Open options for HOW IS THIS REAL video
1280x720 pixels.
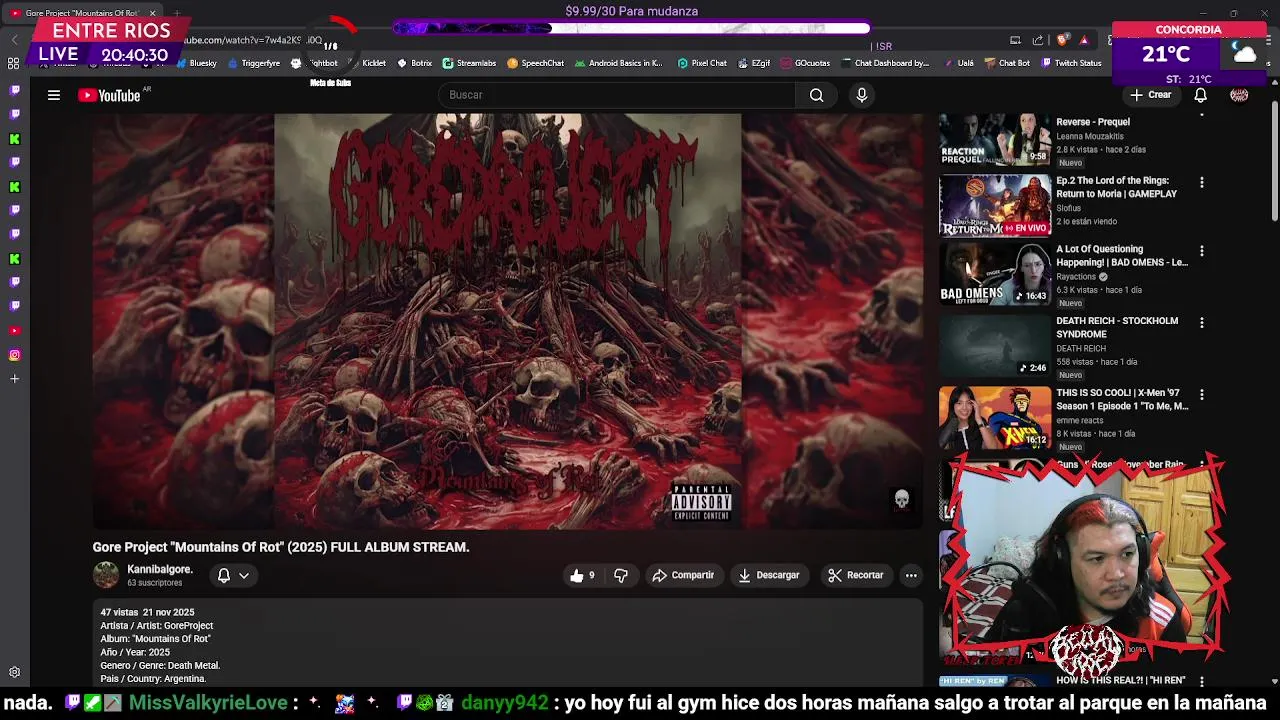1202,681
